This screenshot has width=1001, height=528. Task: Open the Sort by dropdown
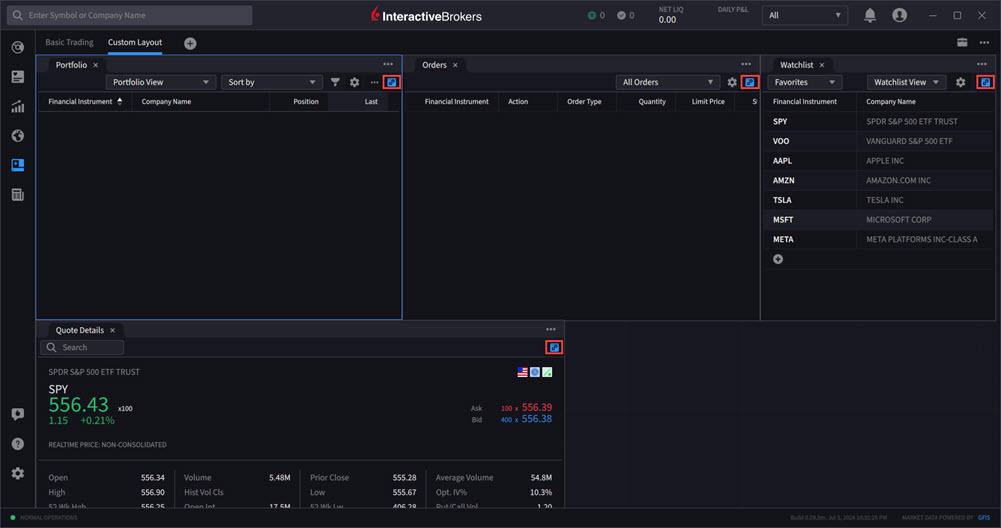pyautogui.click(x=272, y=82)
